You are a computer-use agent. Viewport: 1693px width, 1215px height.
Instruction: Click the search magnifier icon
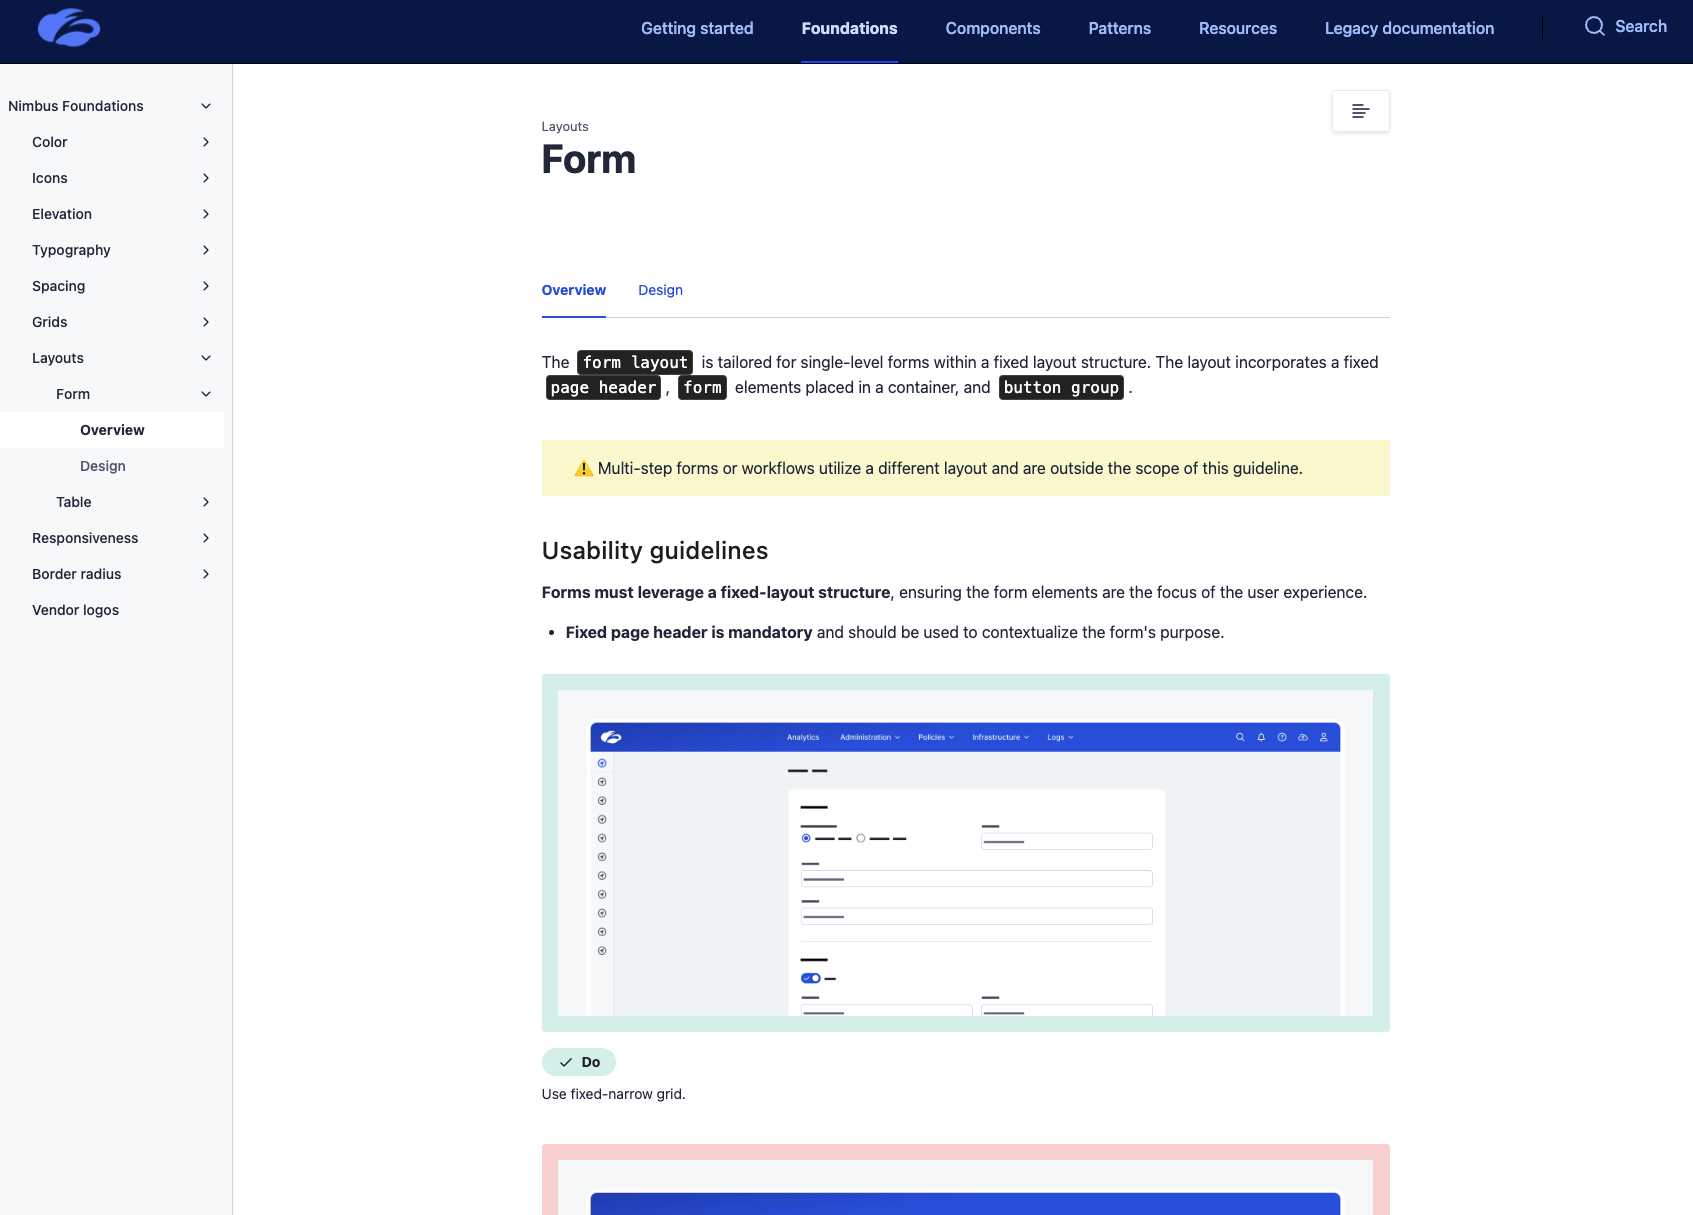pyautogui.click(x=1594, y=27)
